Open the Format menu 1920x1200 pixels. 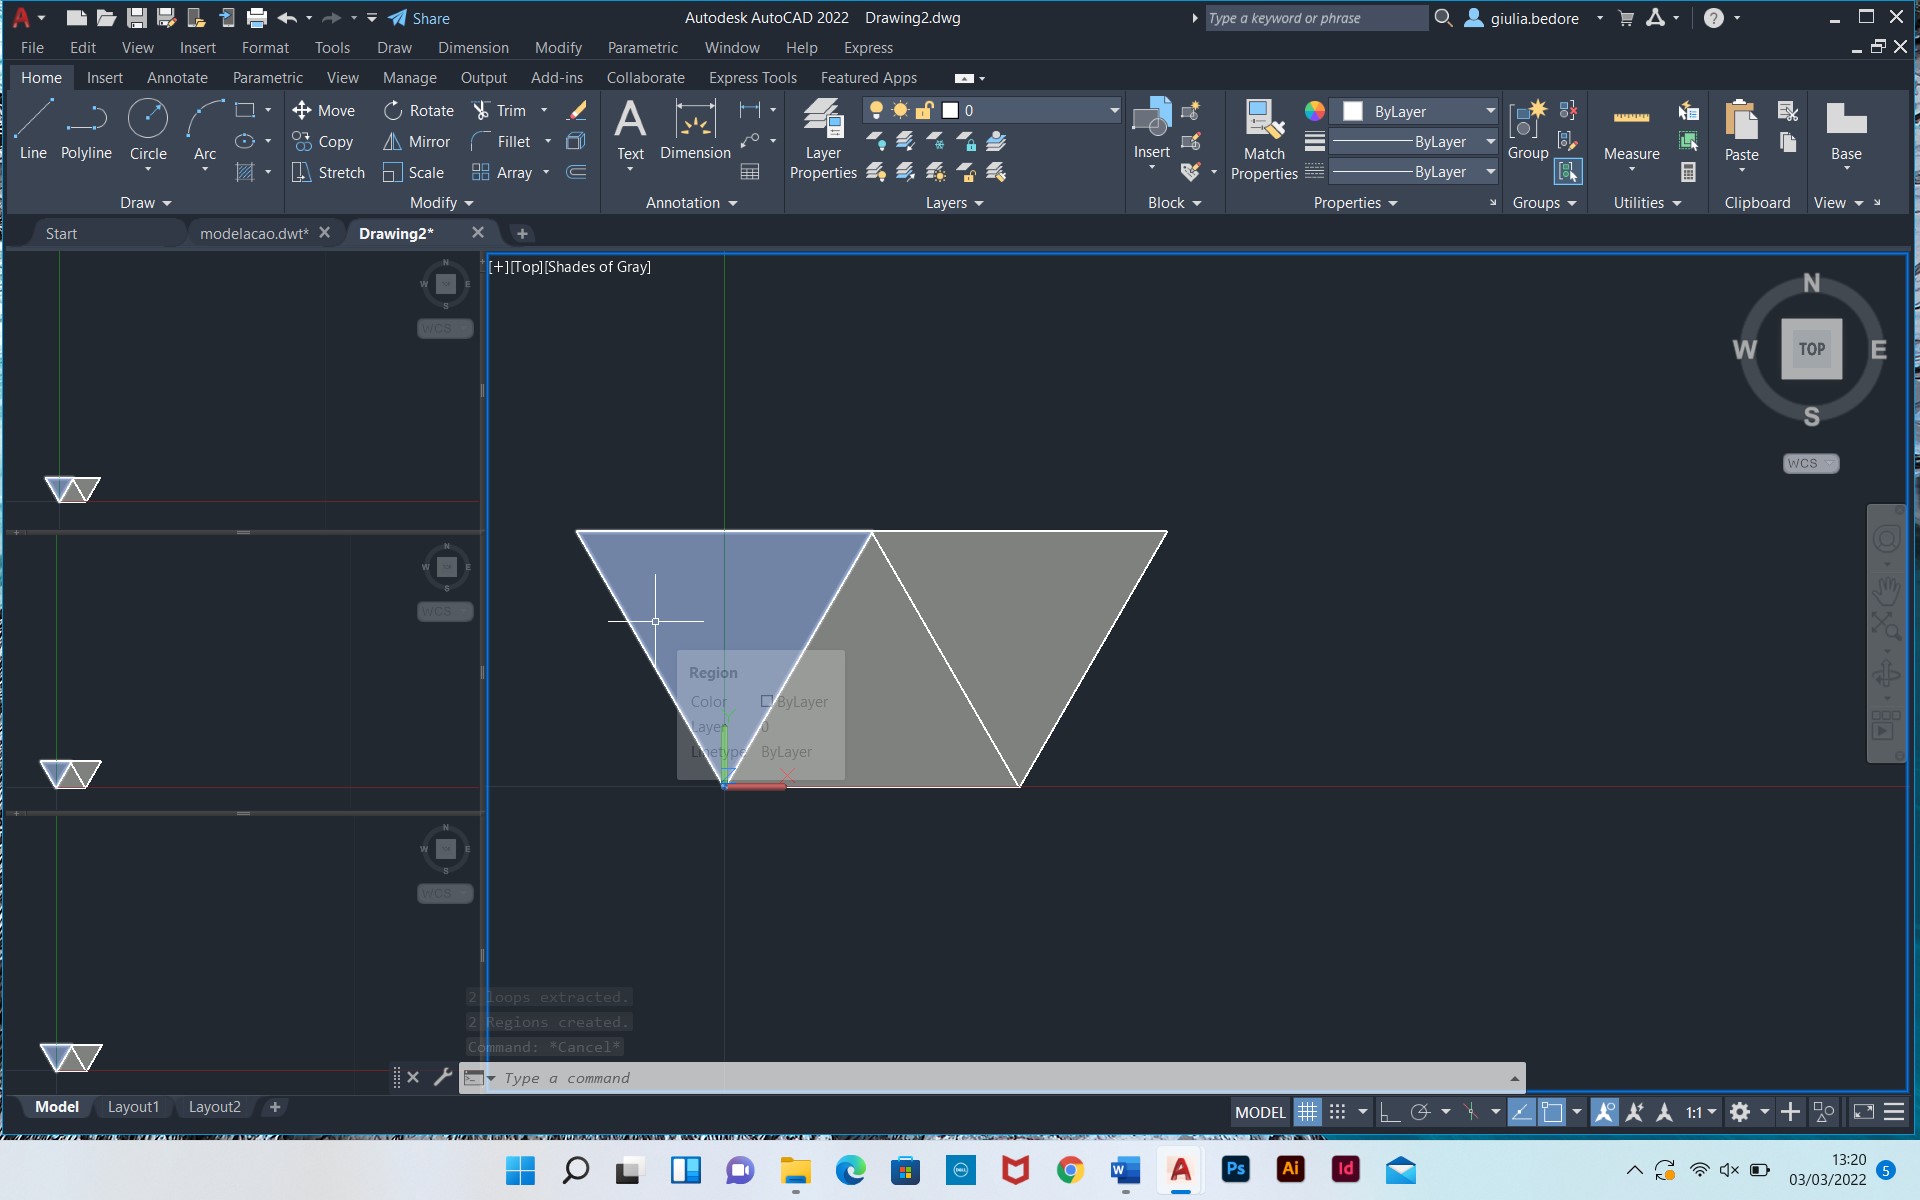265,48
